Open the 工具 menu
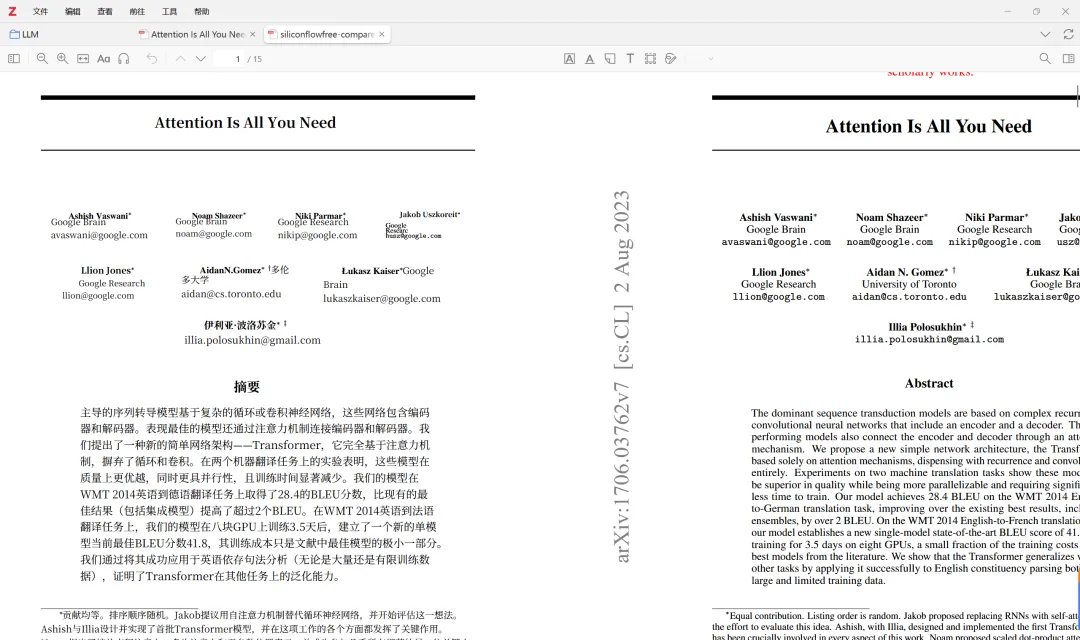1080x640 pixels. click(169, 12)
